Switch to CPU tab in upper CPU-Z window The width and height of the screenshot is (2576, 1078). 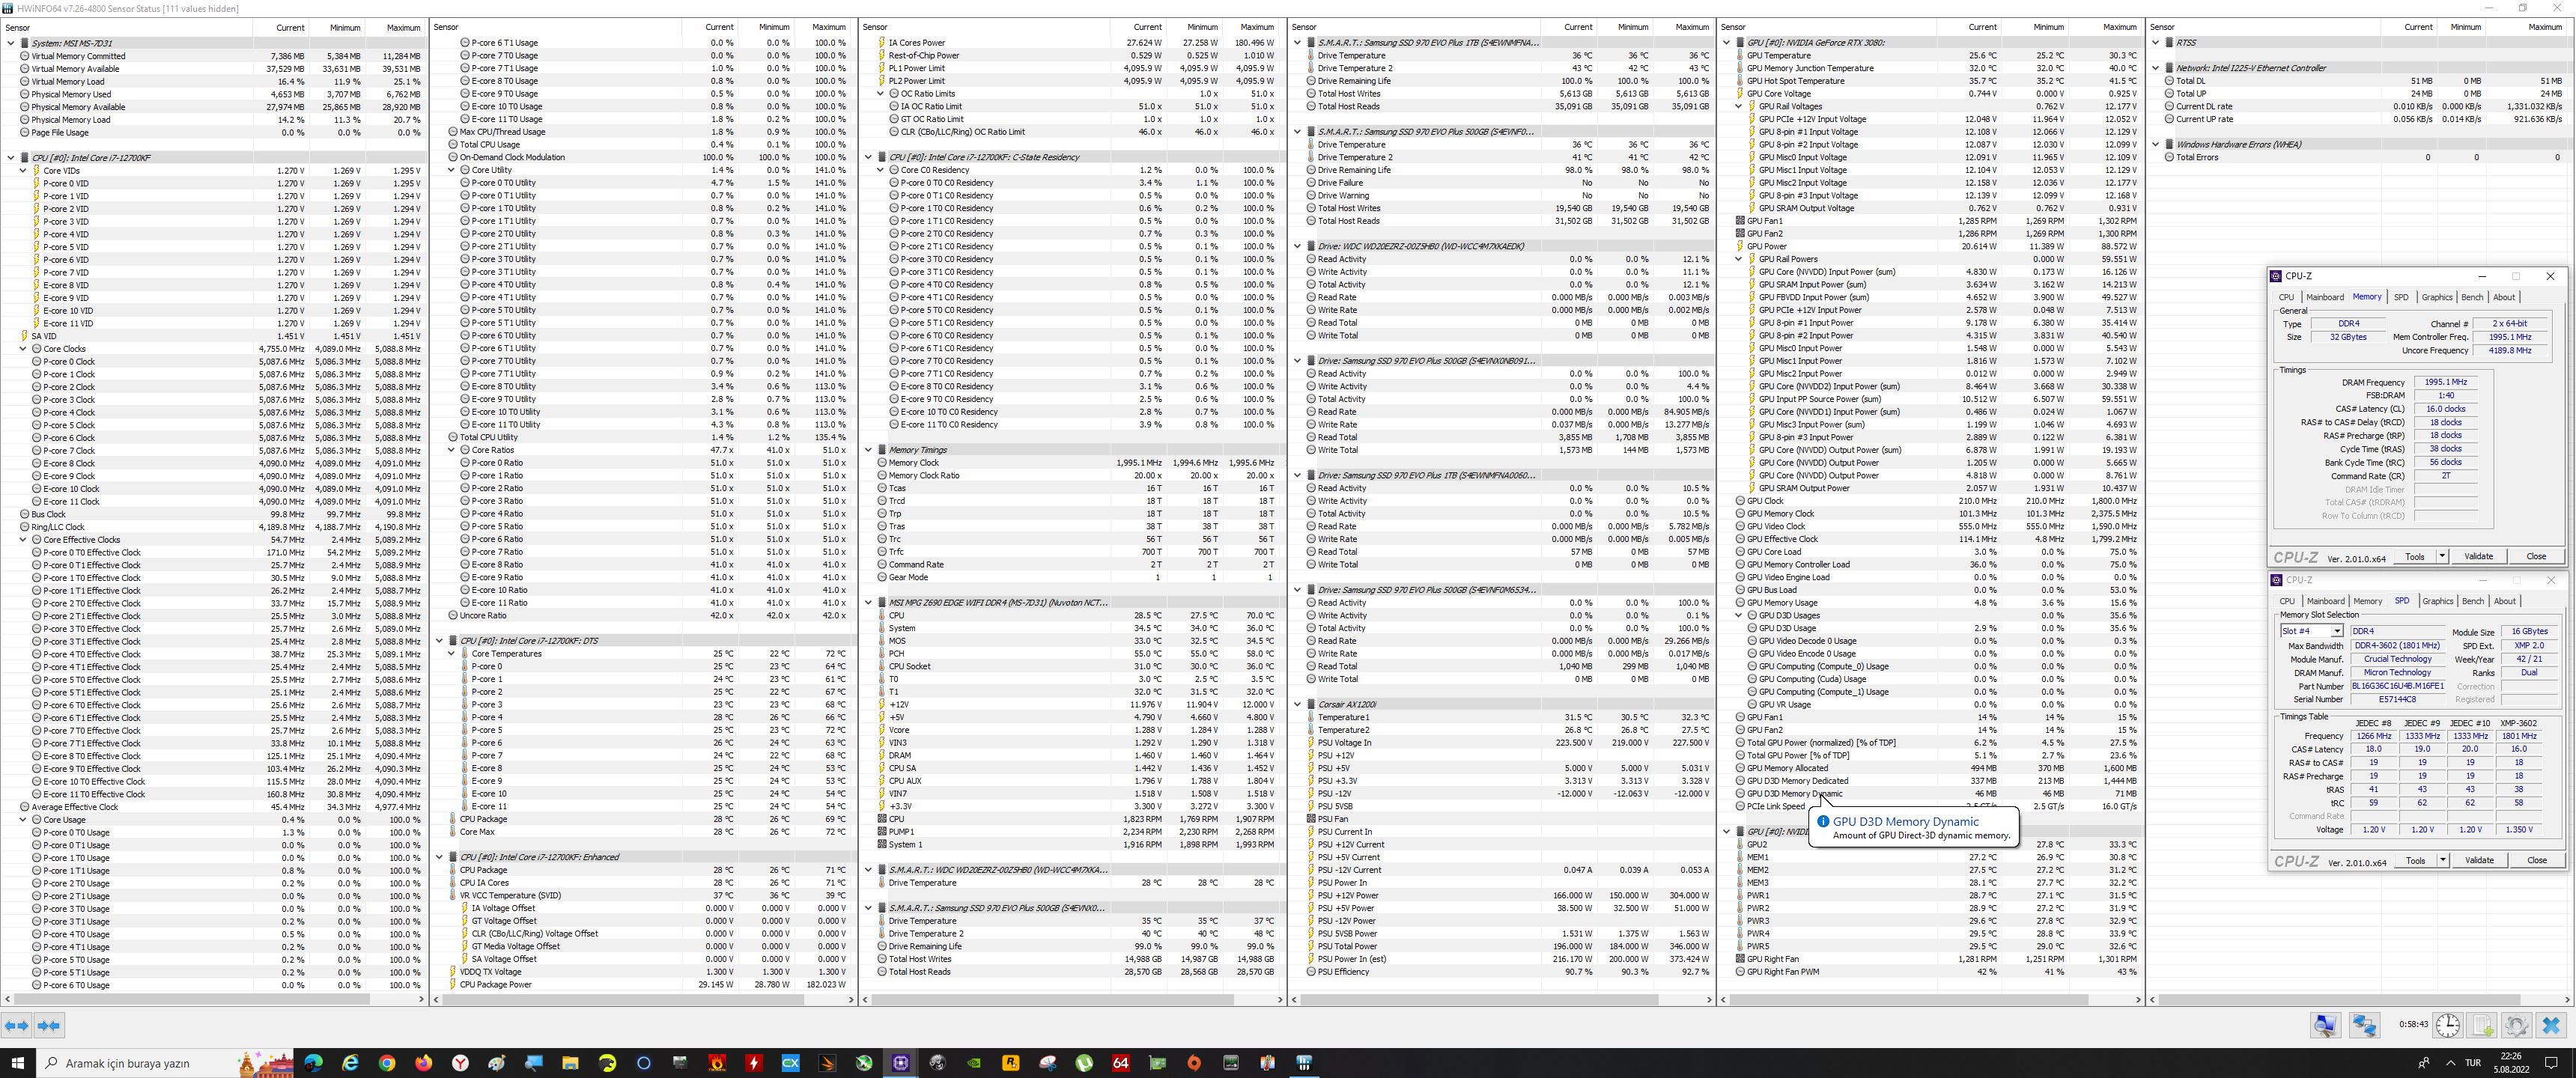pos(2286,297)
